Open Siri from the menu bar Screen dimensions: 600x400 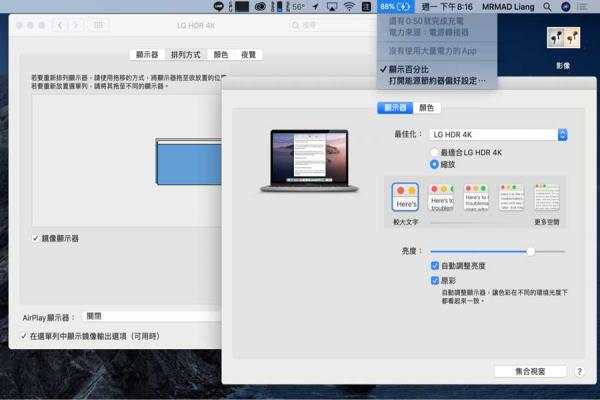pos(566,7)
